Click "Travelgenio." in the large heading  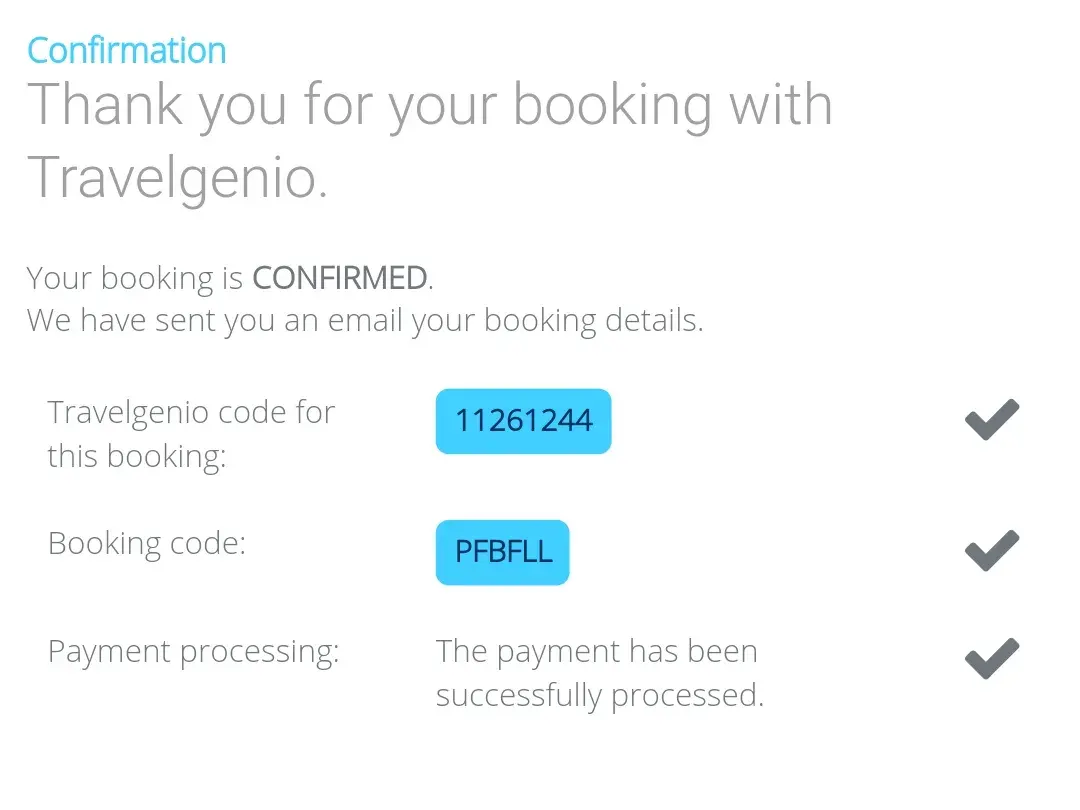(177, 176)
